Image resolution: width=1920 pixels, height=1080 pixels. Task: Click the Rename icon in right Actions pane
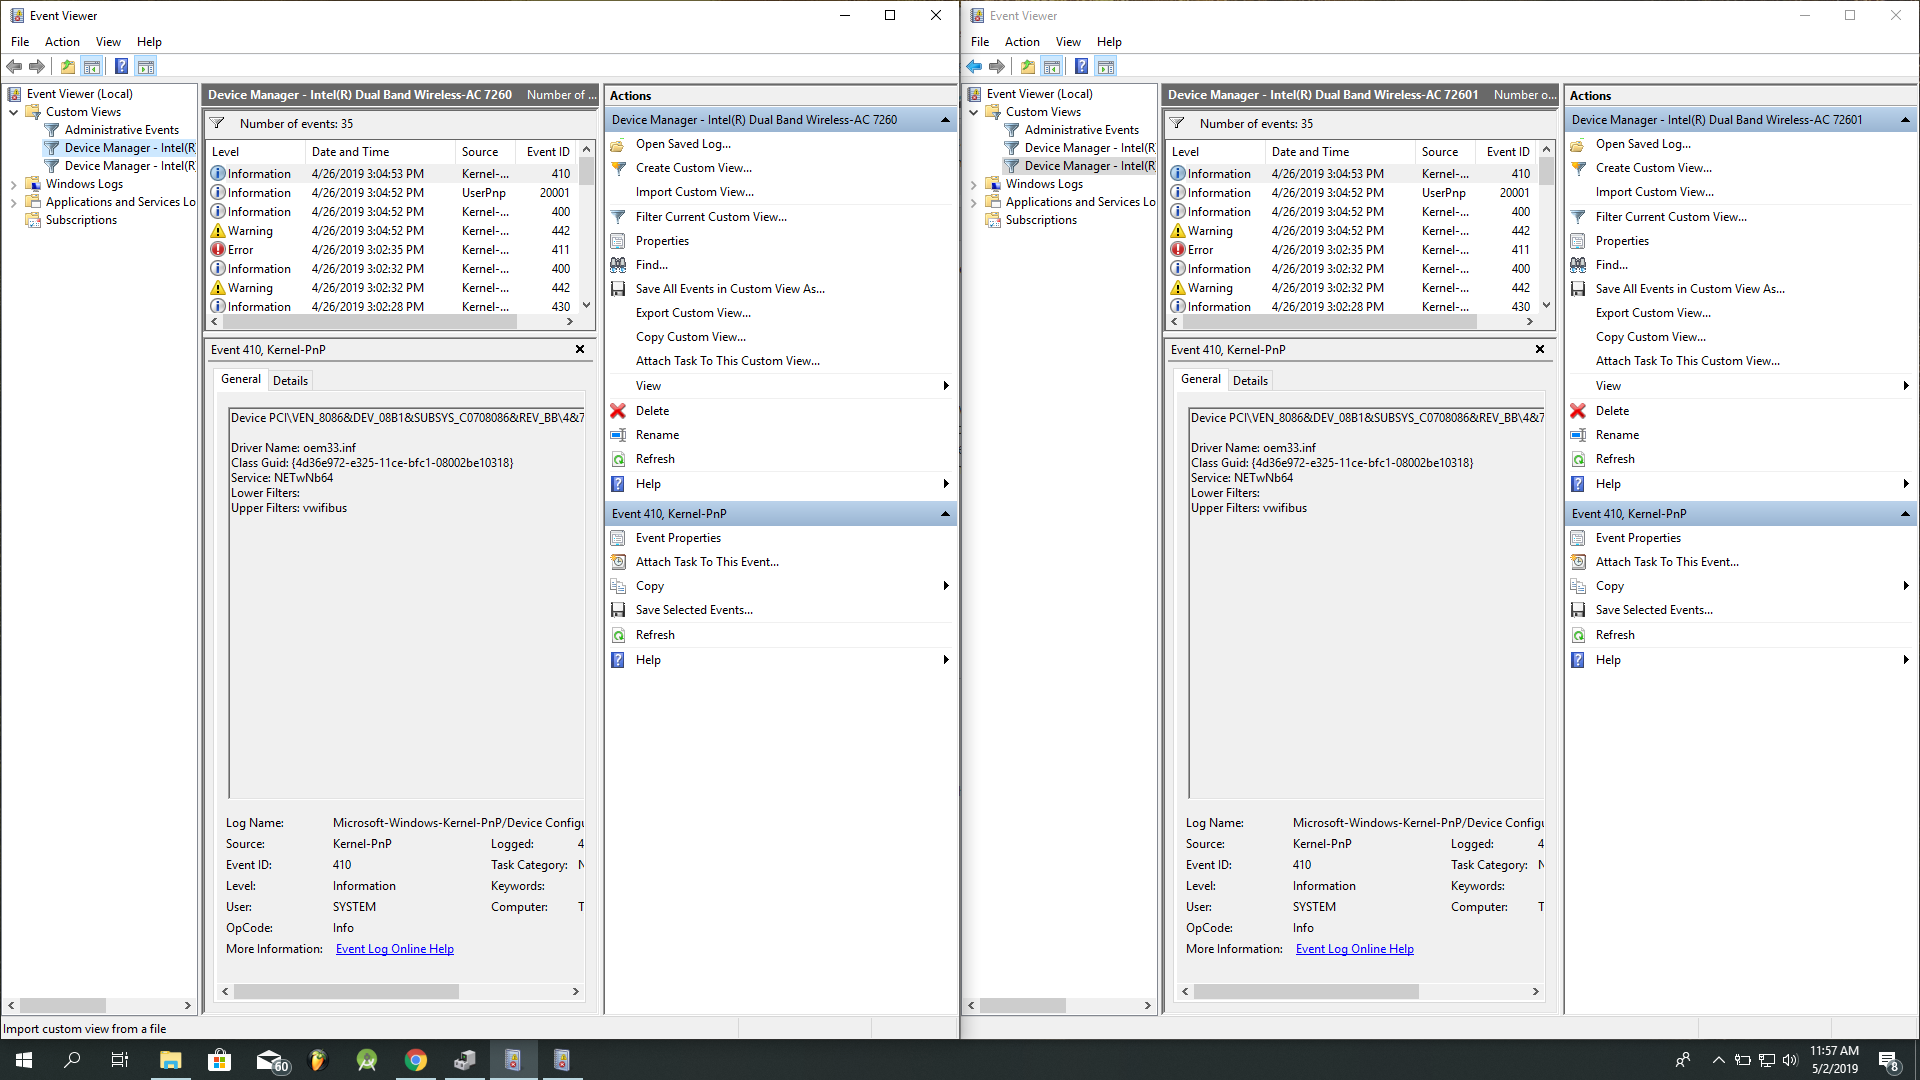(x=1578, y=435)
